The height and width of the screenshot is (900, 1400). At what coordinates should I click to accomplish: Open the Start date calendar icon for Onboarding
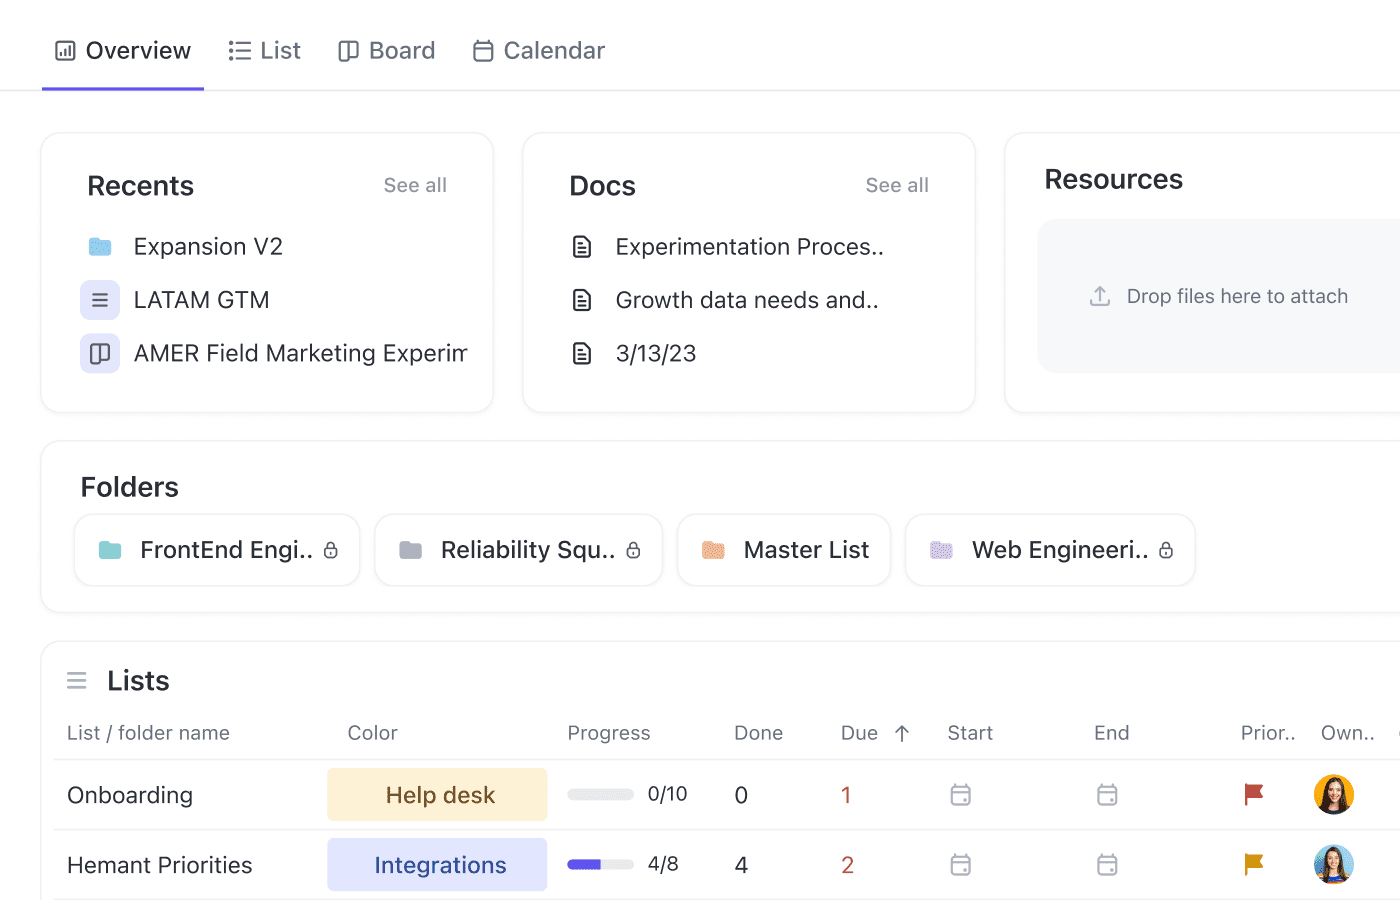coord(960,794)
